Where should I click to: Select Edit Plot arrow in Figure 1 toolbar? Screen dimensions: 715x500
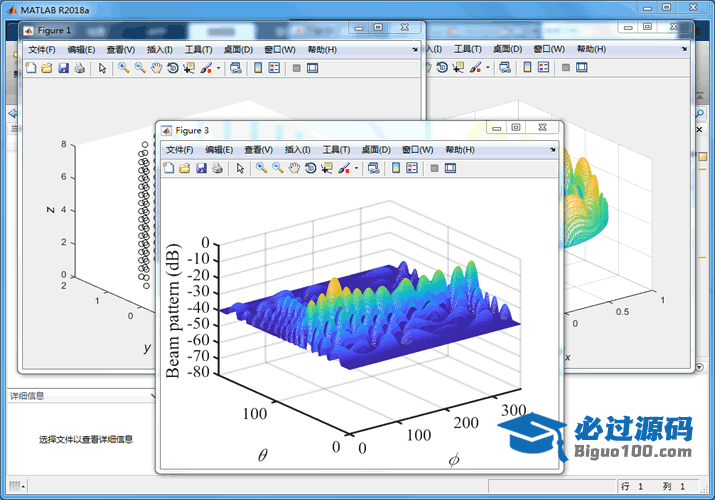[102, 68]
